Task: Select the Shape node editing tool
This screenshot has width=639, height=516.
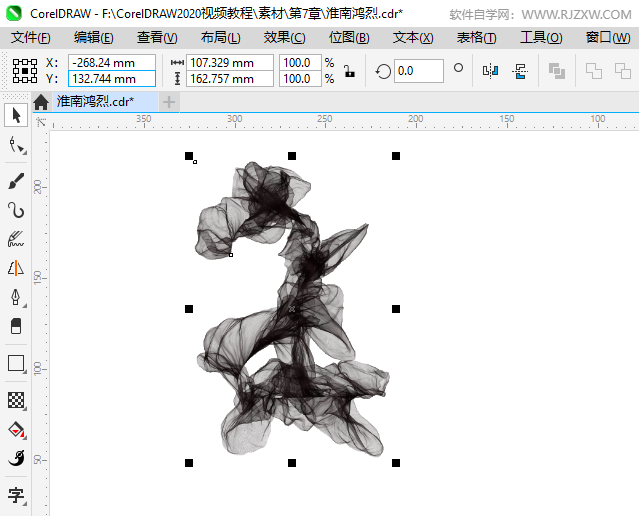Action: [15, 145]
